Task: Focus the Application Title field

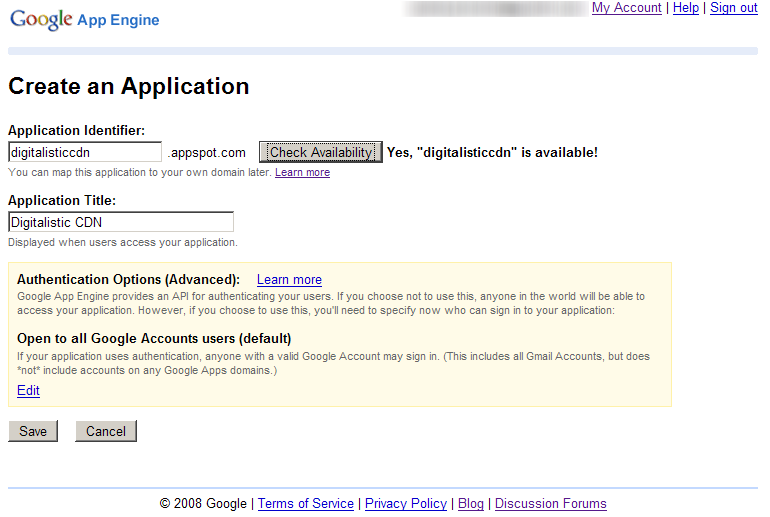Action: (x=121, y=222)
